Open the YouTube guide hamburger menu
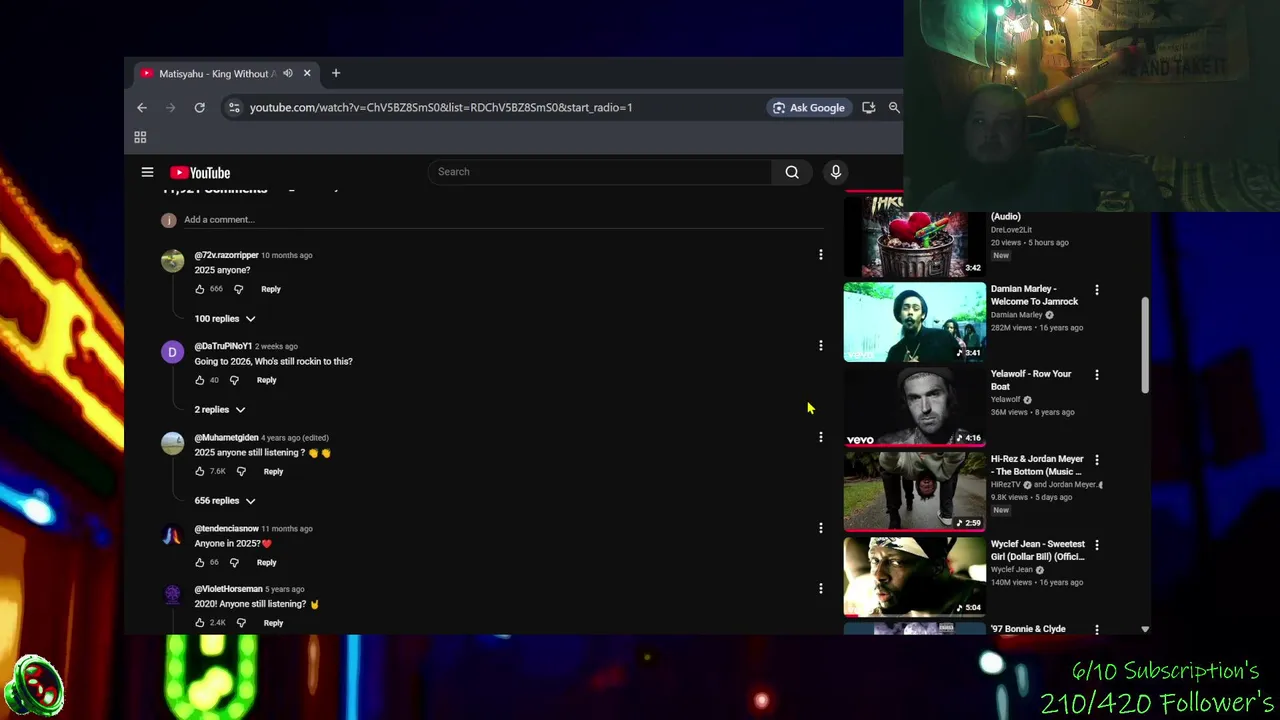This screenshot has height=720, width=1280. [x=147, y=172]
